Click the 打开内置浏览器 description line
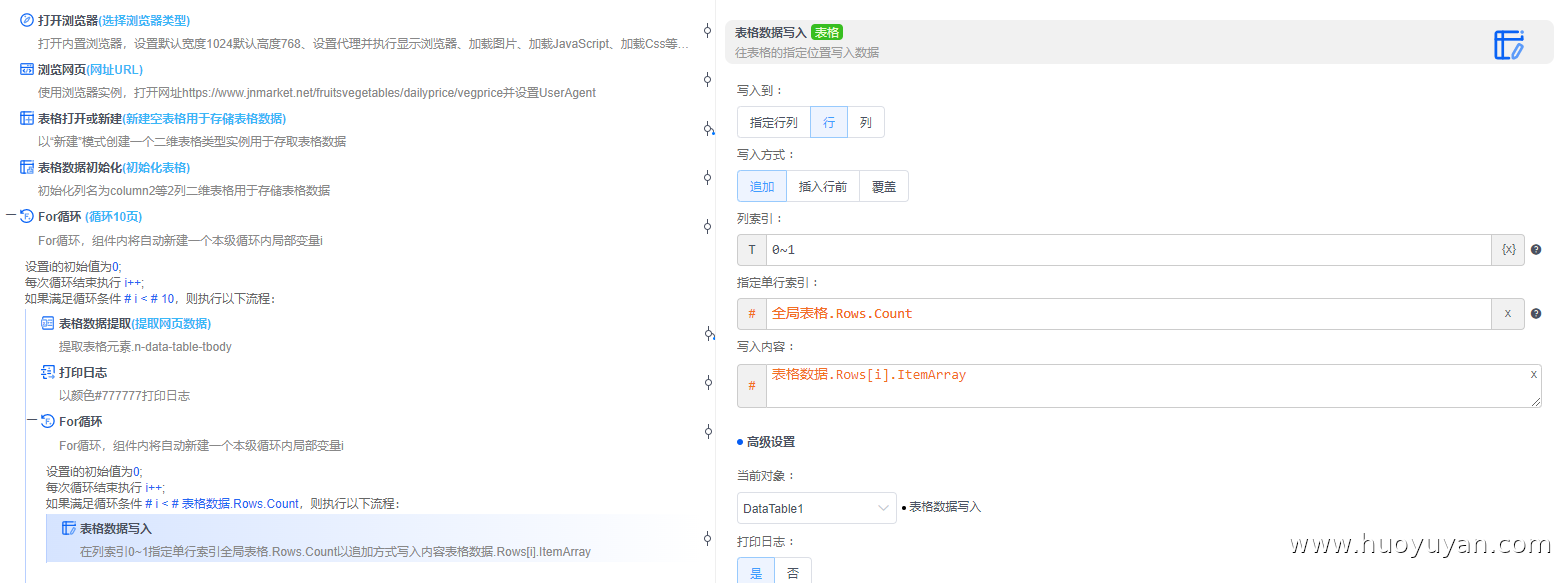 point(363,44)
